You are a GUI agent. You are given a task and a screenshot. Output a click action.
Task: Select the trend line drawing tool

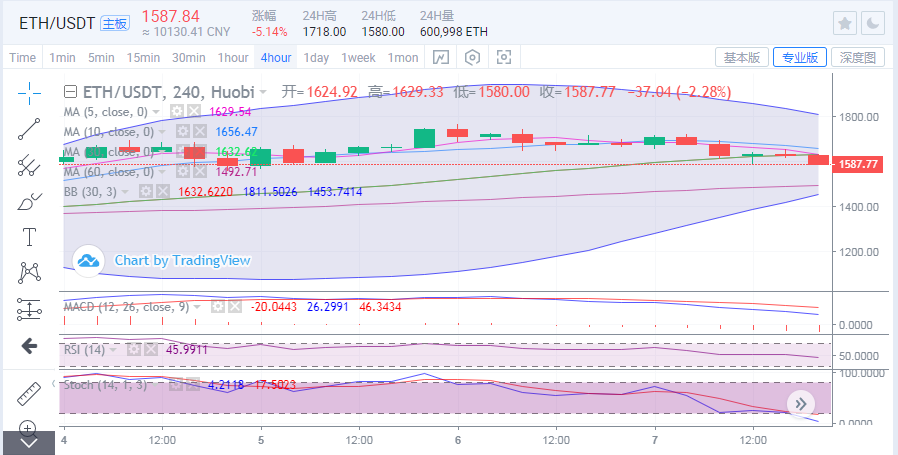click(x=29, y=129)
